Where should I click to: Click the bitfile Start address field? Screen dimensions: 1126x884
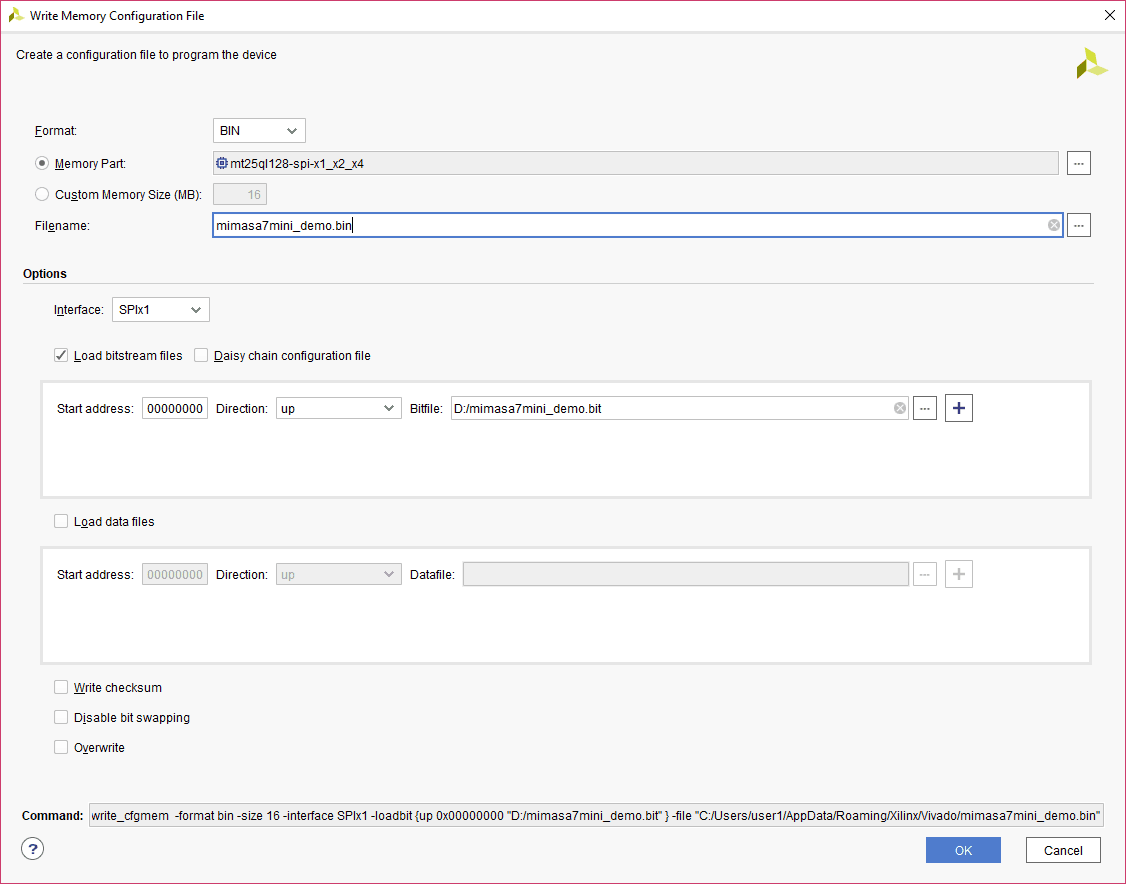175,408
